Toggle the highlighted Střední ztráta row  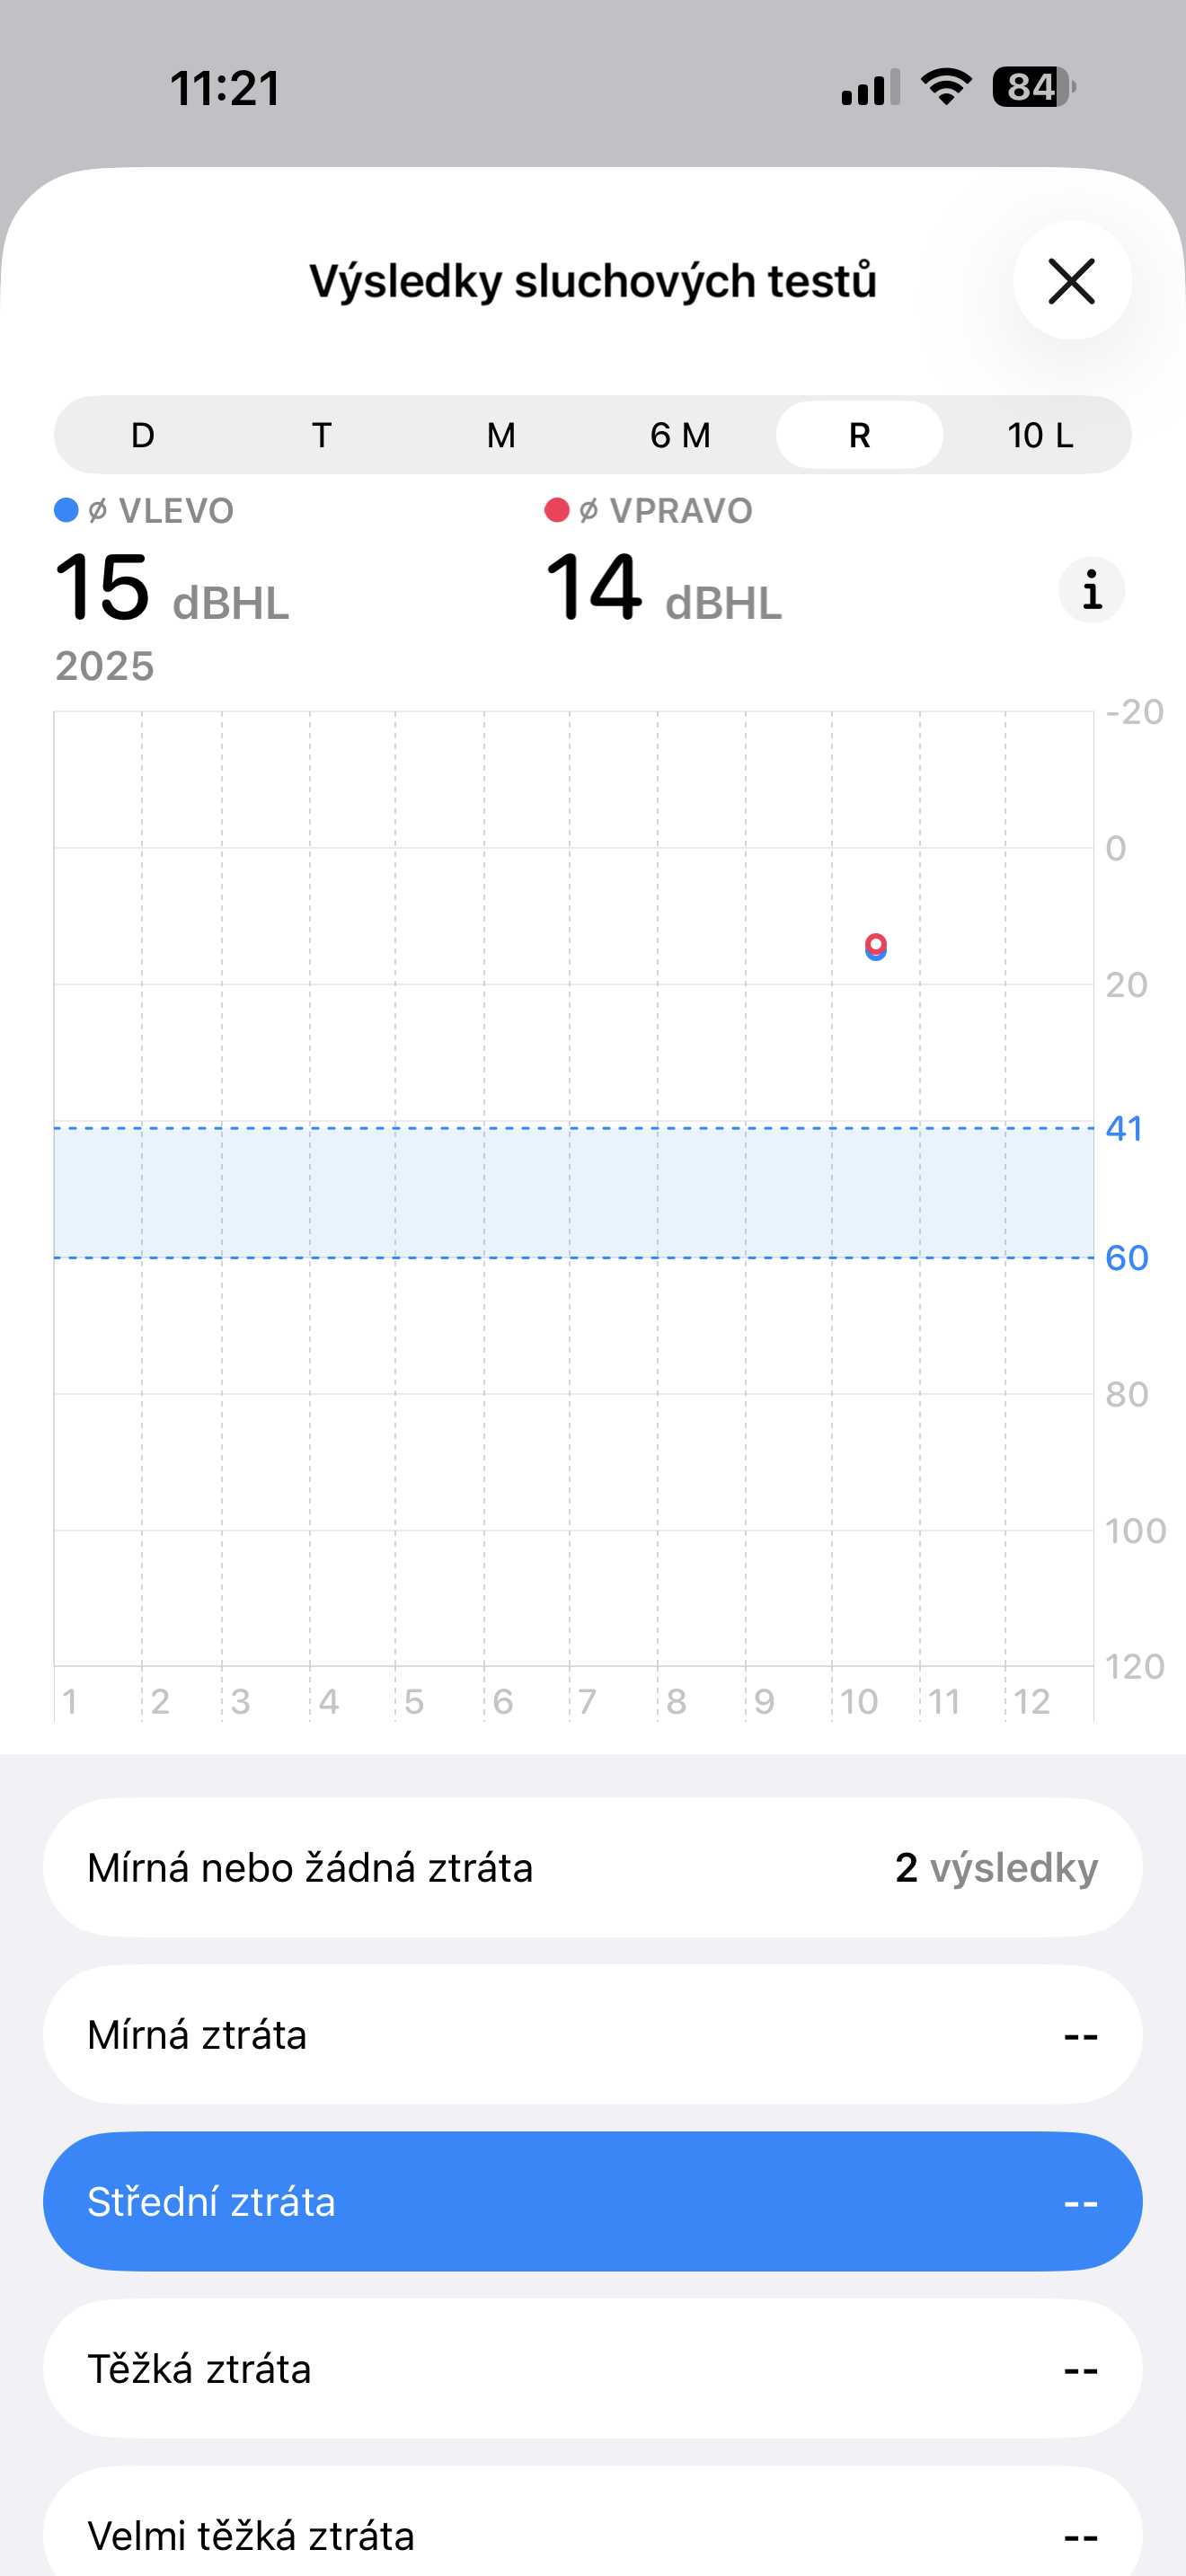pyautogui.click(x=592, y=2201)
